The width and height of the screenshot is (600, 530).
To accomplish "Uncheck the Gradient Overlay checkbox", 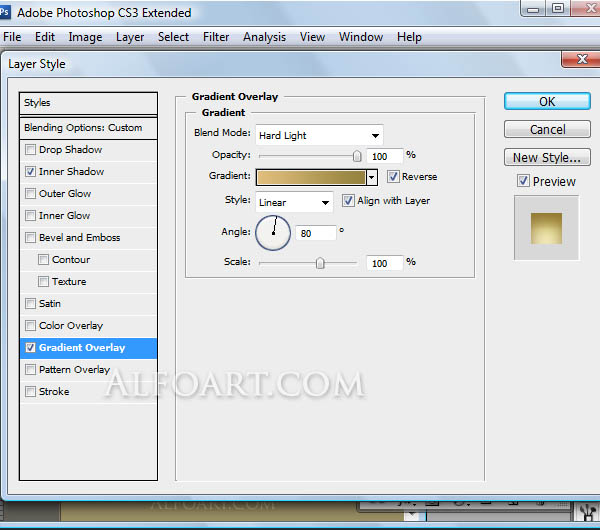I will [x=30, y=347].
